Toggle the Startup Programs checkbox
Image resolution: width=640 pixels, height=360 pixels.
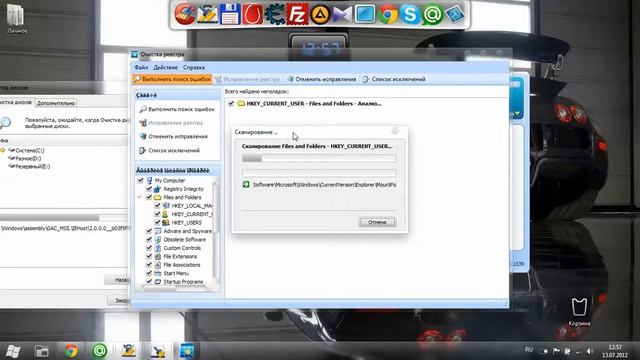point(149,282)
